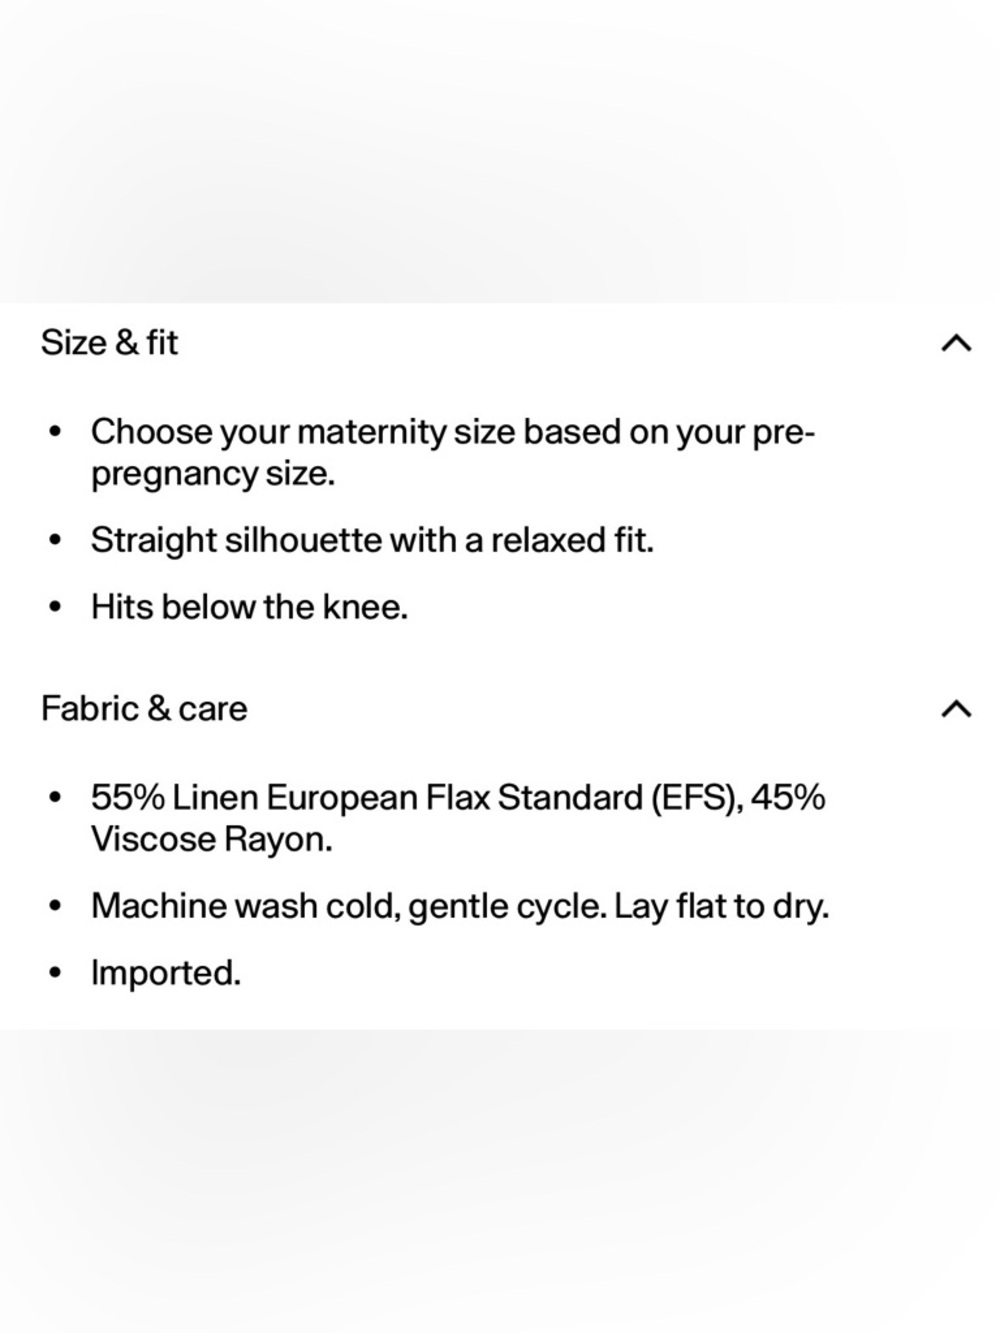Screen dimensions: 1000x1333
Task: Click the "Viscose Rayon." text
Action: coord(211,839)
